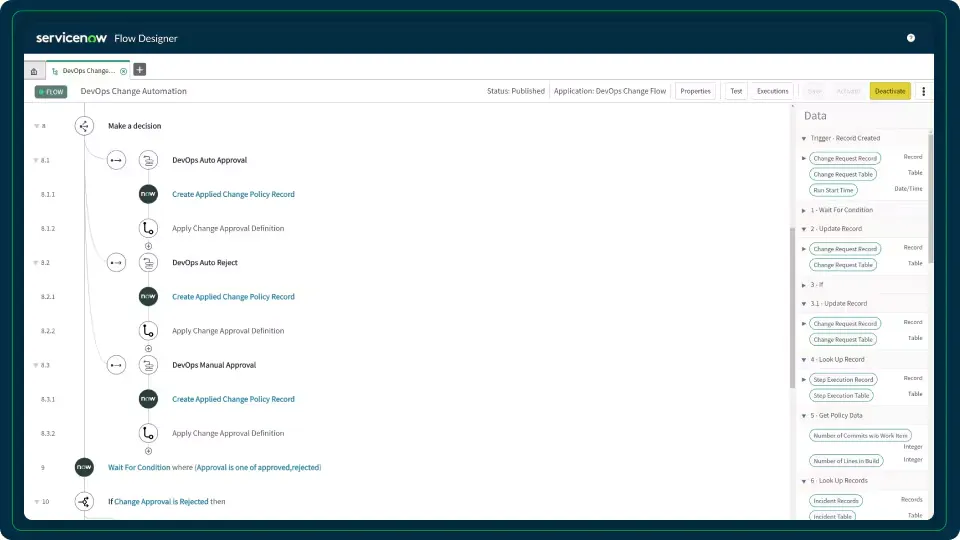Switch to the DevOps Change flow tab
This screenshot has height=540, width=960.
pyautogui.click(x=88, y=71)
